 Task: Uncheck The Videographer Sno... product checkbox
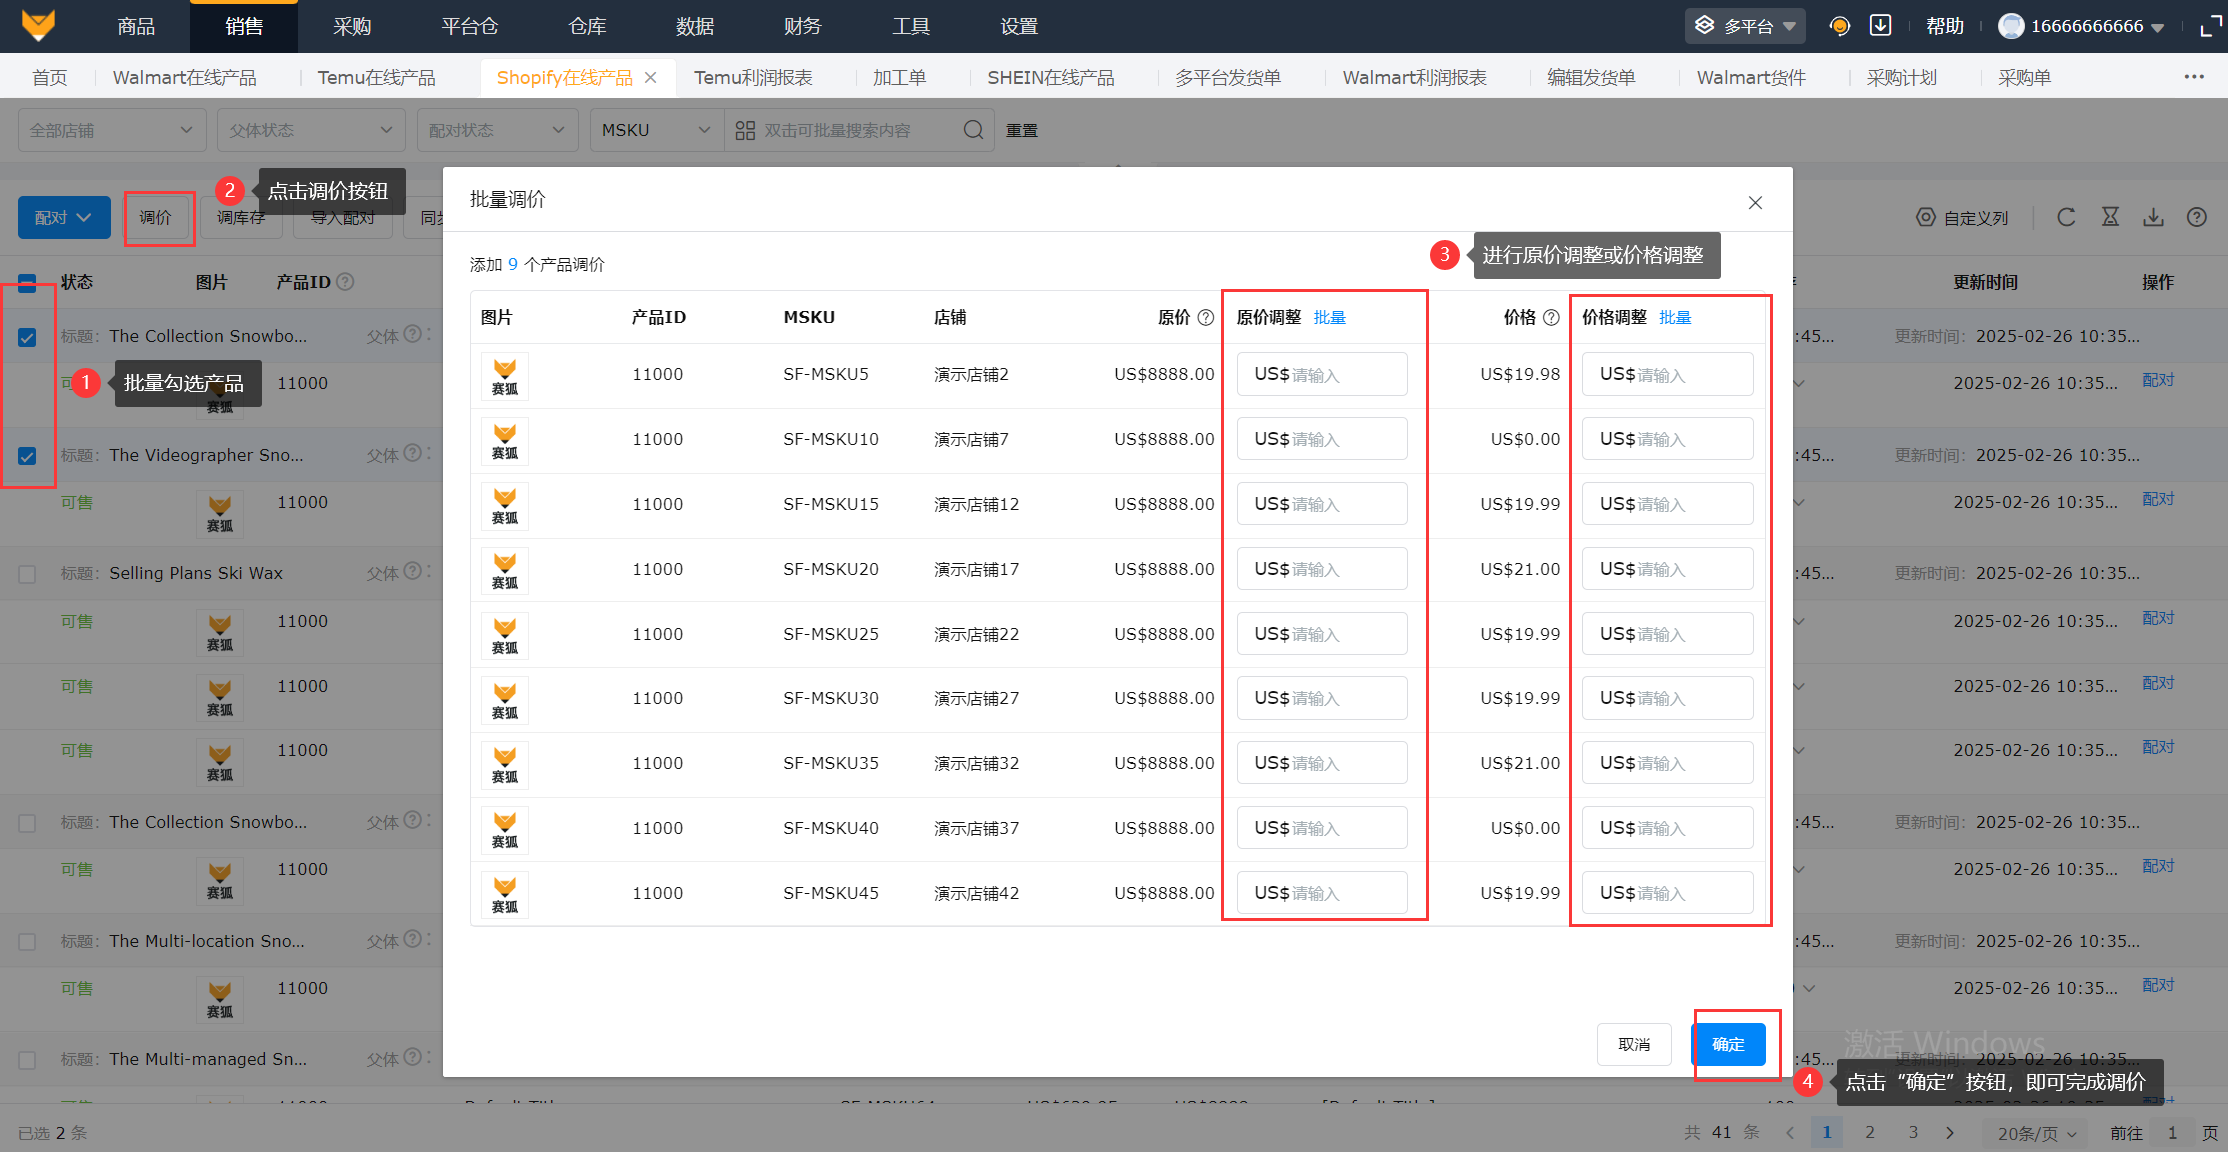click(x=27, y=456)
